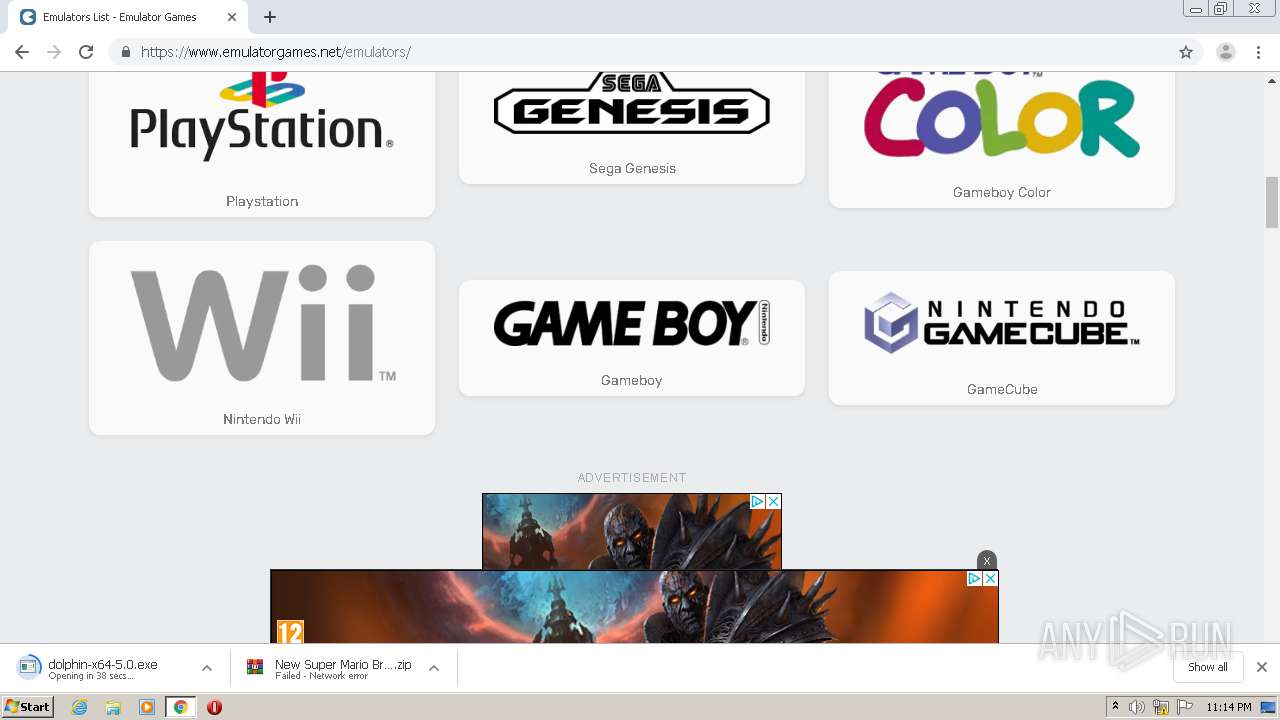The image size is (1280, 720).
Task: Open the Playstation emulator logo
Action: tap(262, 115)
